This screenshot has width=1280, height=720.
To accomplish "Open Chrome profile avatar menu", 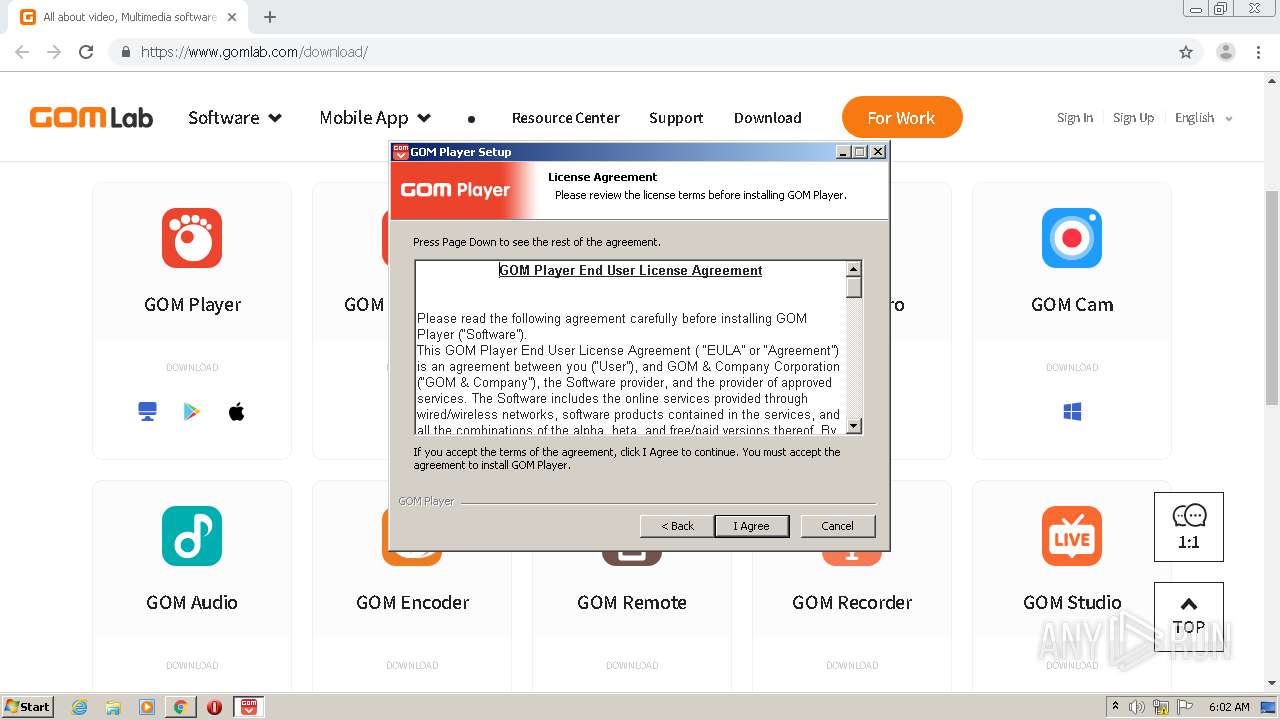I will 1226,52.
